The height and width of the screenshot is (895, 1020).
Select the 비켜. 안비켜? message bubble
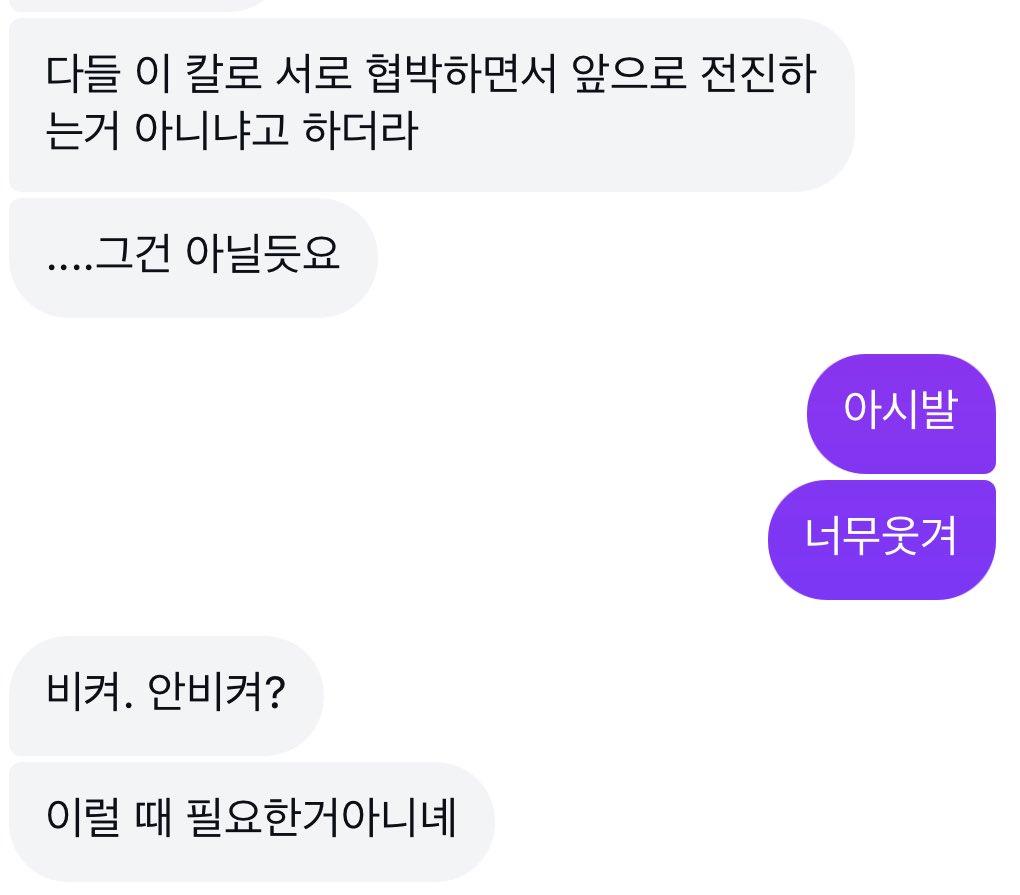click(166, 694)
